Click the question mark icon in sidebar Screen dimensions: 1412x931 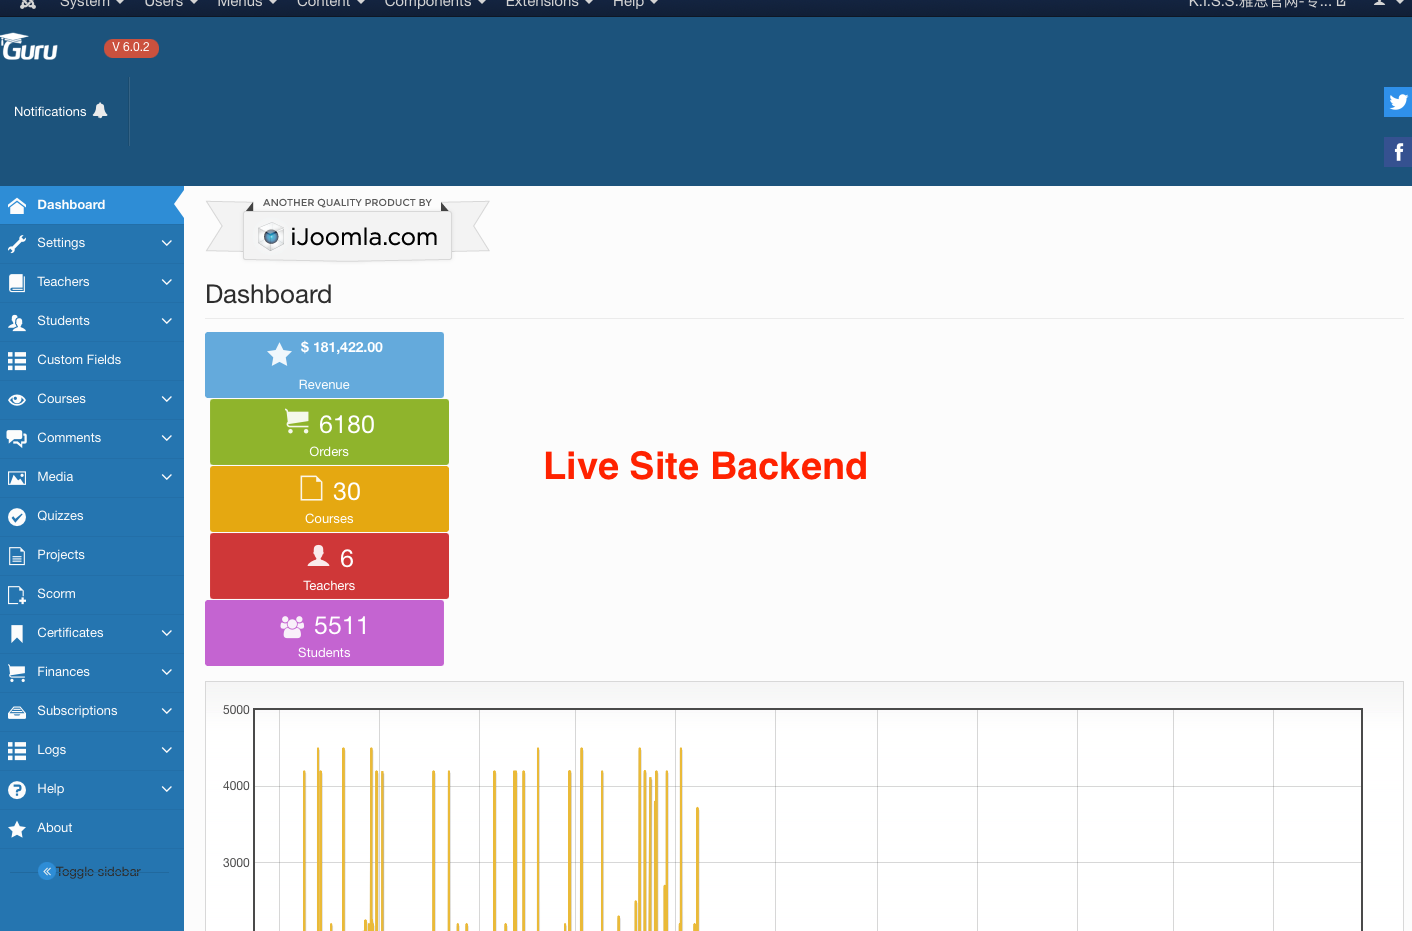coord(17,789)
